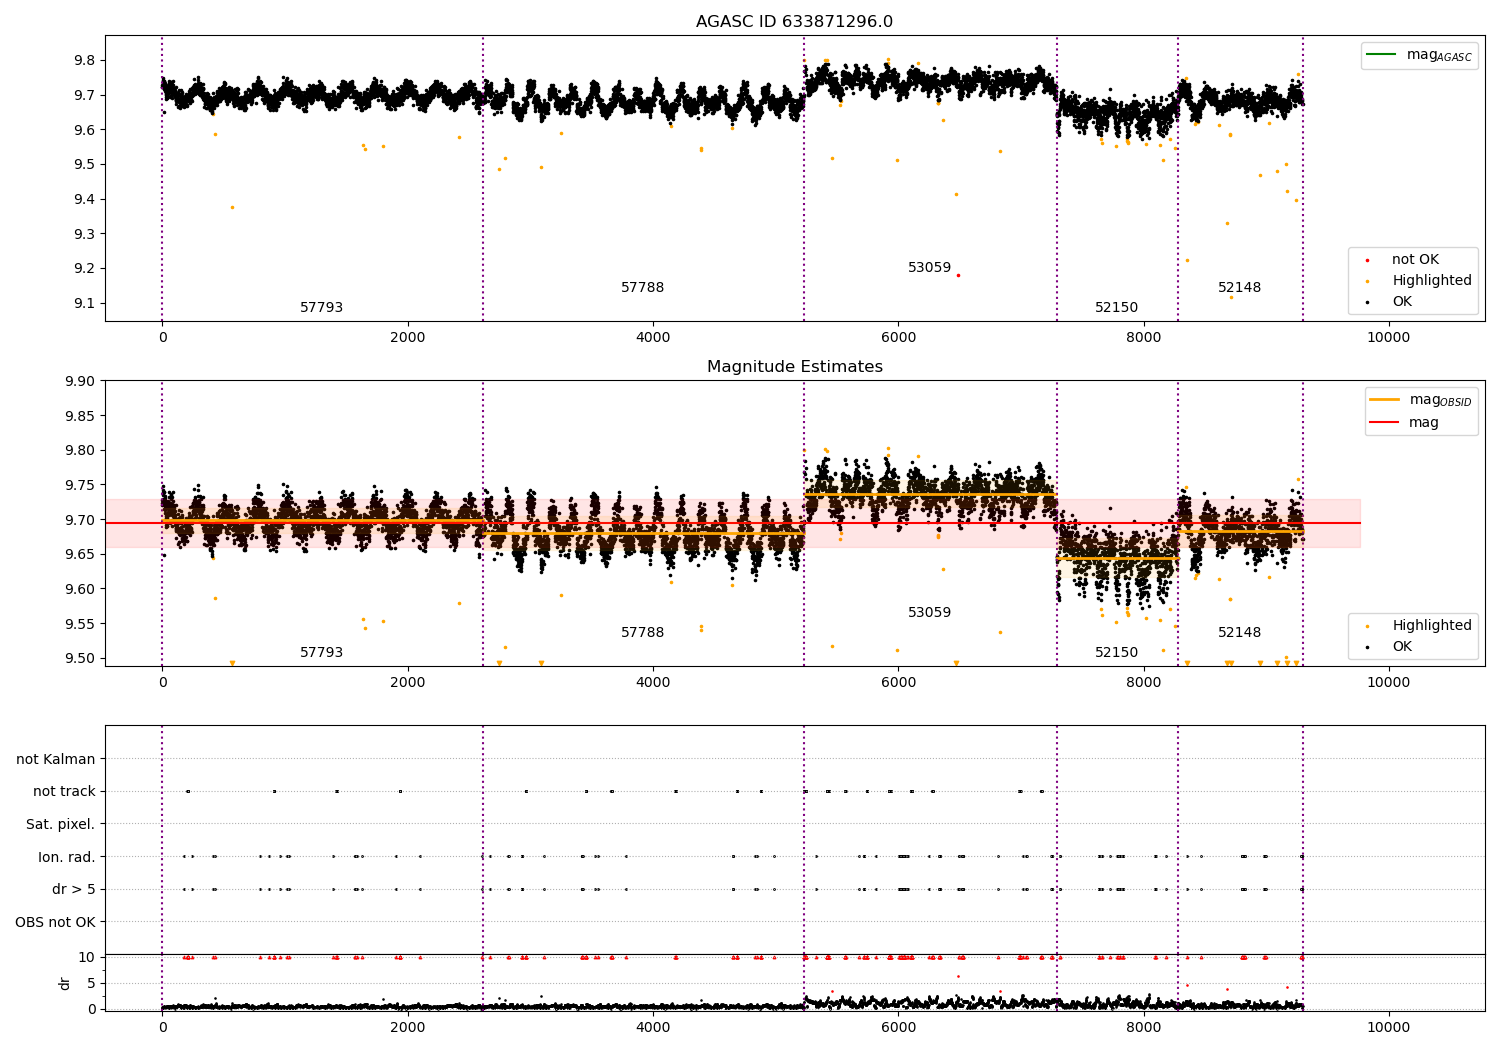
Task: Click the 10000 x-tick under bottom plot
Action: pyautogui.click(x=1388, y=1028)
